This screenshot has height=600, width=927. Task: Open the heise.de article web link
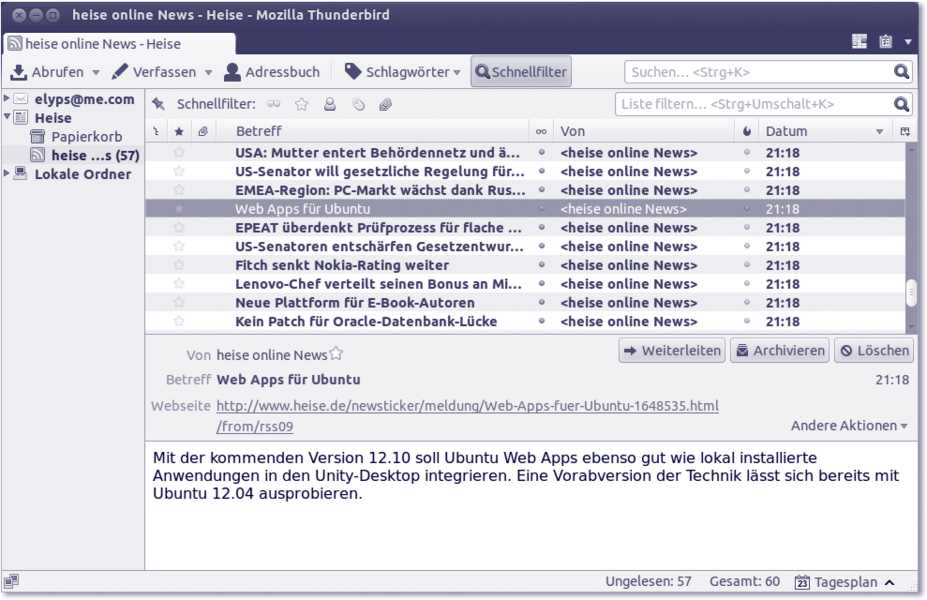pyautogui.click(x=467, y=406)
